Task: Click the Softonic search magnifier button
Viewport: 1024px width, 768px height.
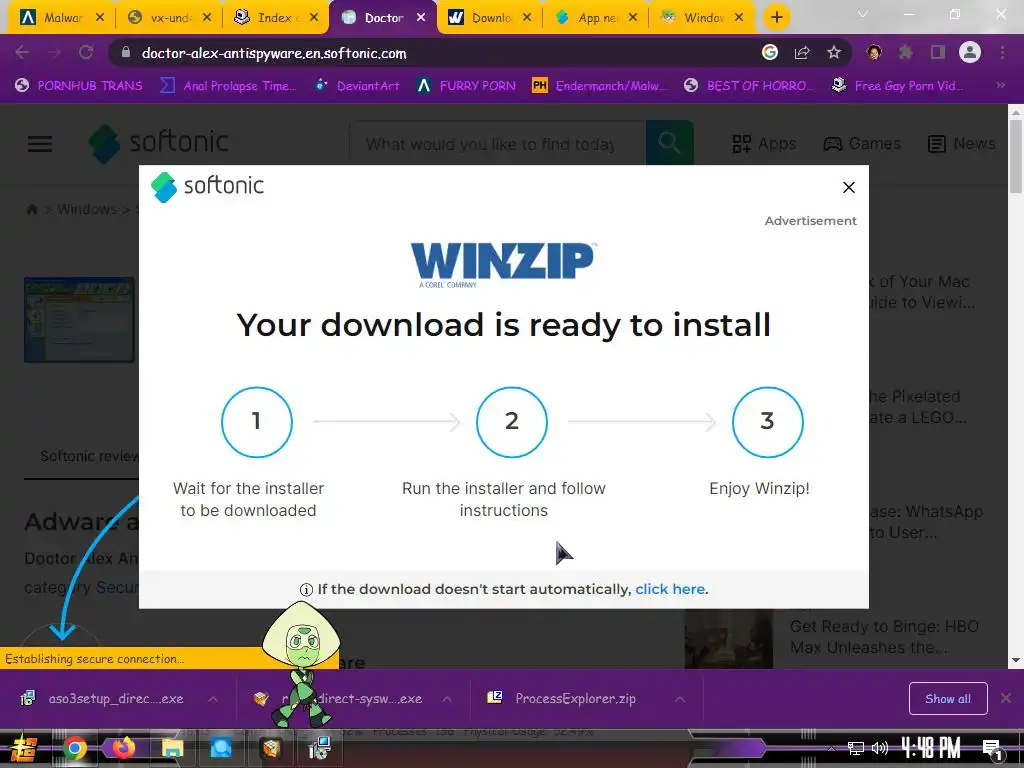Action: (669, 143)
